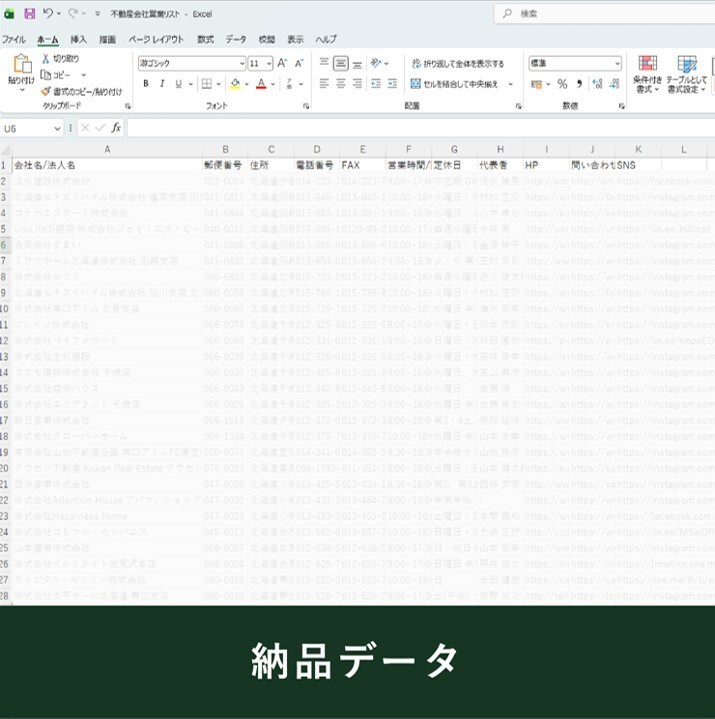Select row 10 header

pos(5,309)
